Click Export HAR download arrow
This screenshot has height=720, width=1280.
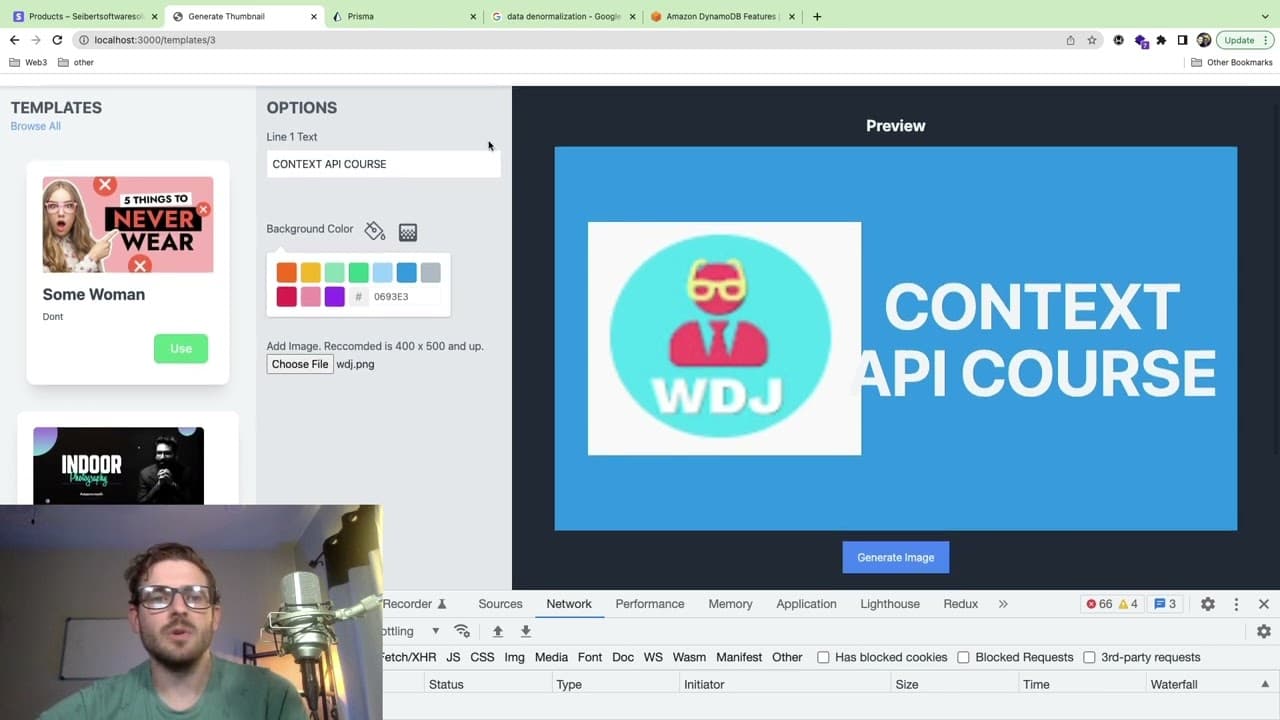pyautogui.click(x=525, y=631)
